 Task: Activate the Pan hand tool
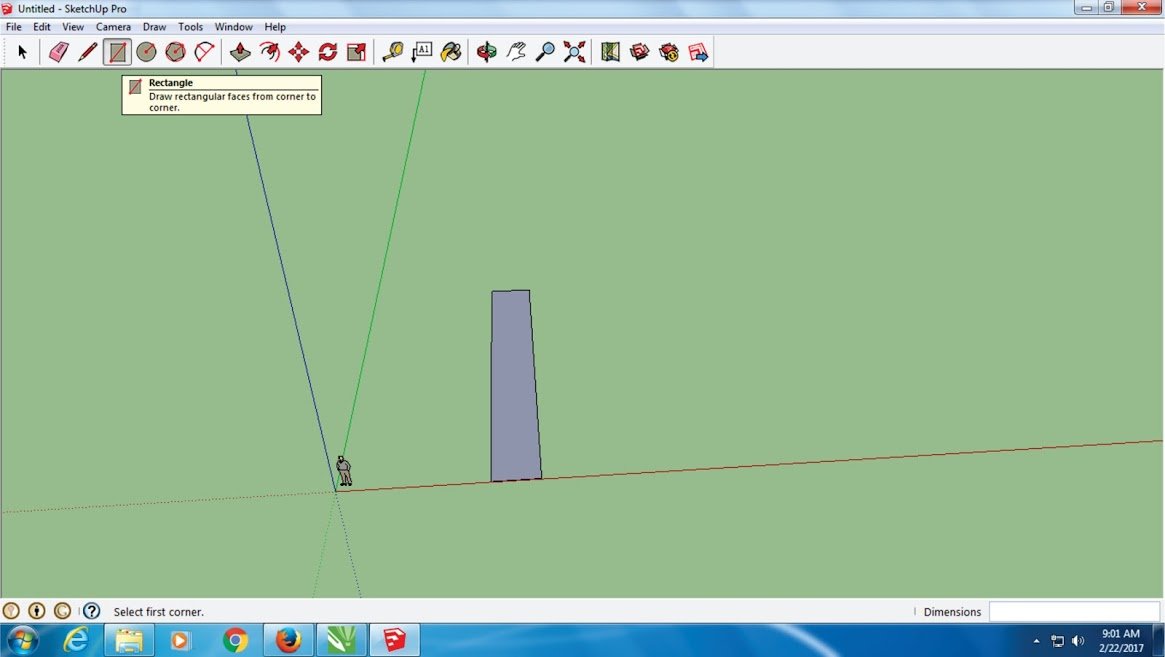pos(516,52)
